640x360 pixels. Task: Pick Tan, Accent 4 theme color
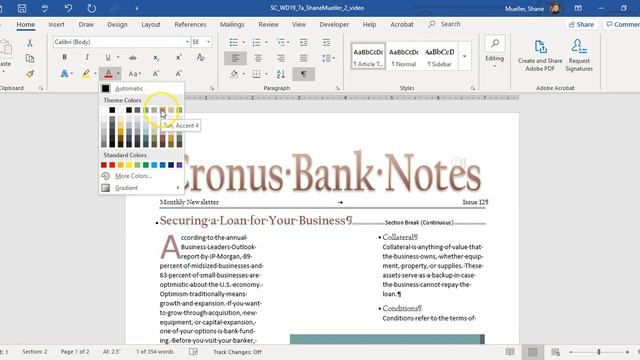click(162, 110)
